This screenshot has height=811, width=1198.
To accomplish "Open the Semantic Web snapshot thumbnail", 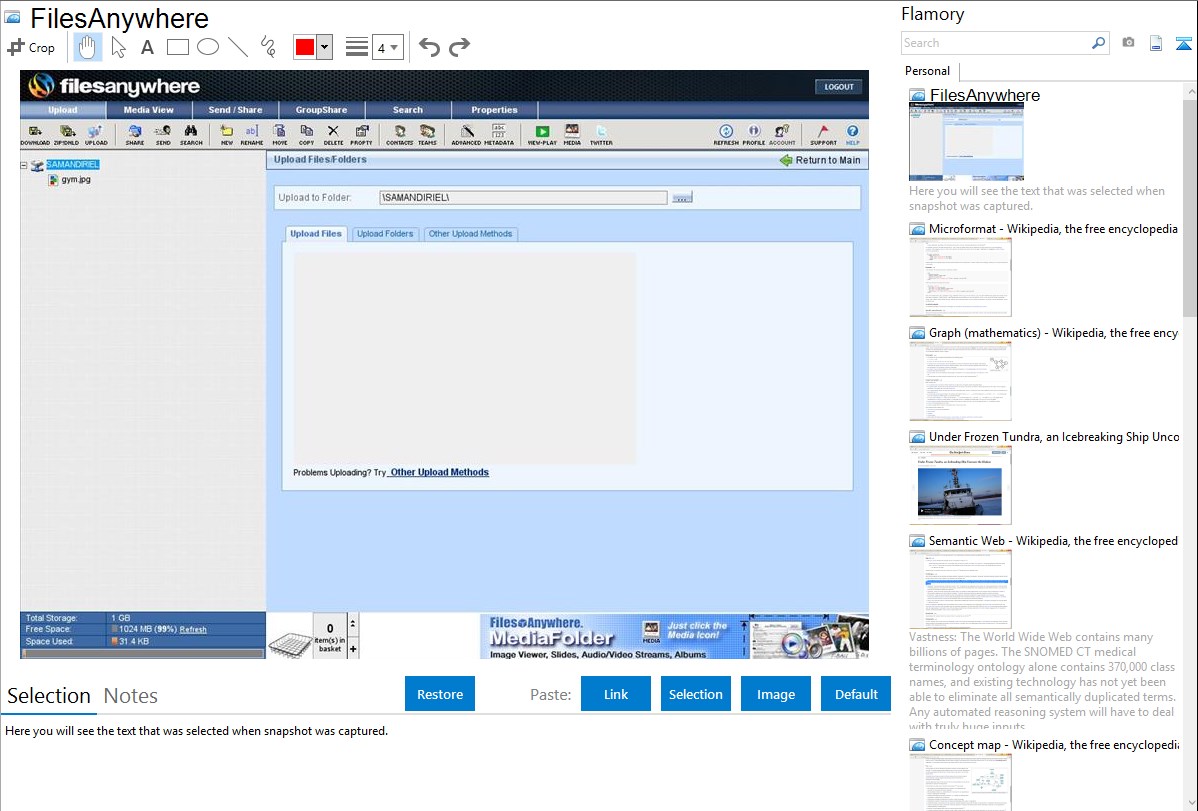I will point(960,589).
